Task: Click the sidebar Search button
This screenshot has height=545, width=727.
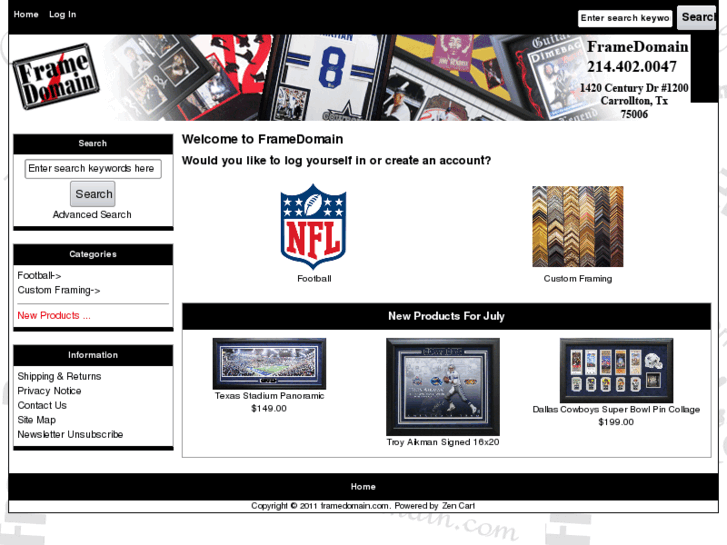Action: (93, 194)
